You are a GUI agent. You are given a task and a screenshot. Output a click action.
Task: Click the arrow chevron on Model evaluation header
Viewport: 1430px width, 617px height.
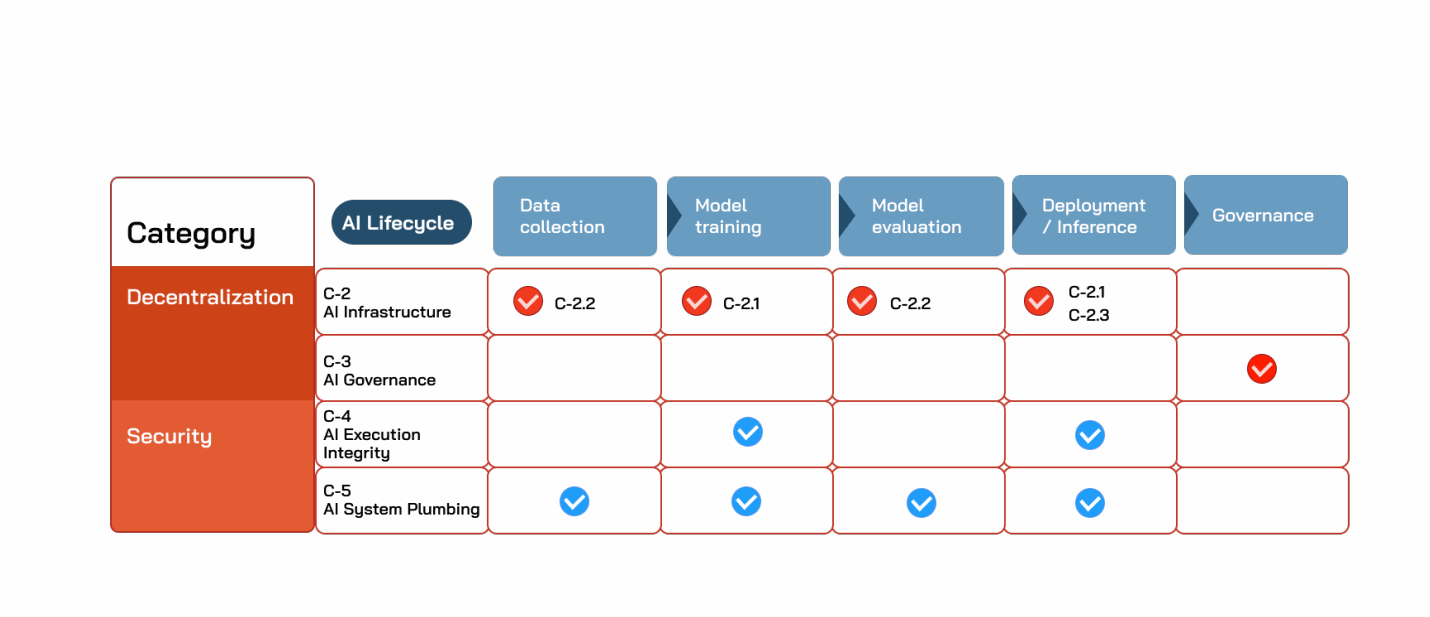pos(847,215)
